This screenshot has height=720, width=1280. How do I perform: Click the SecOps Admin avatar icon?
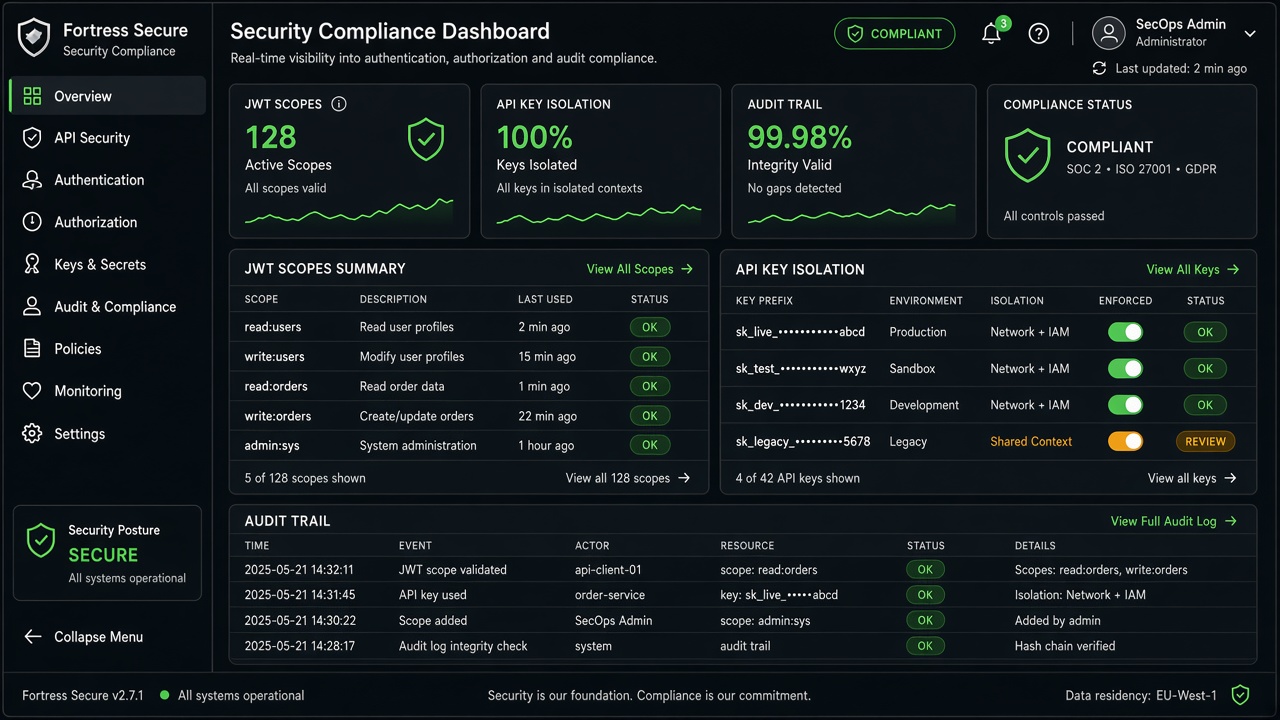(1109, 33)
